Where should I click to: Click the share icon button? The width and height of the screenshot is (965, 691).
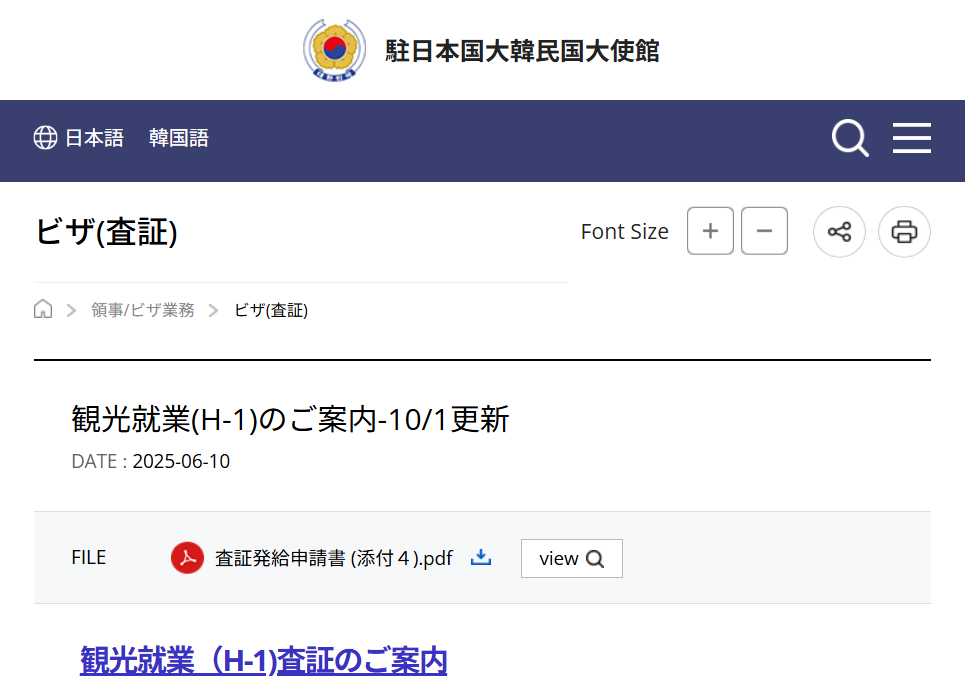pos(839,232)
